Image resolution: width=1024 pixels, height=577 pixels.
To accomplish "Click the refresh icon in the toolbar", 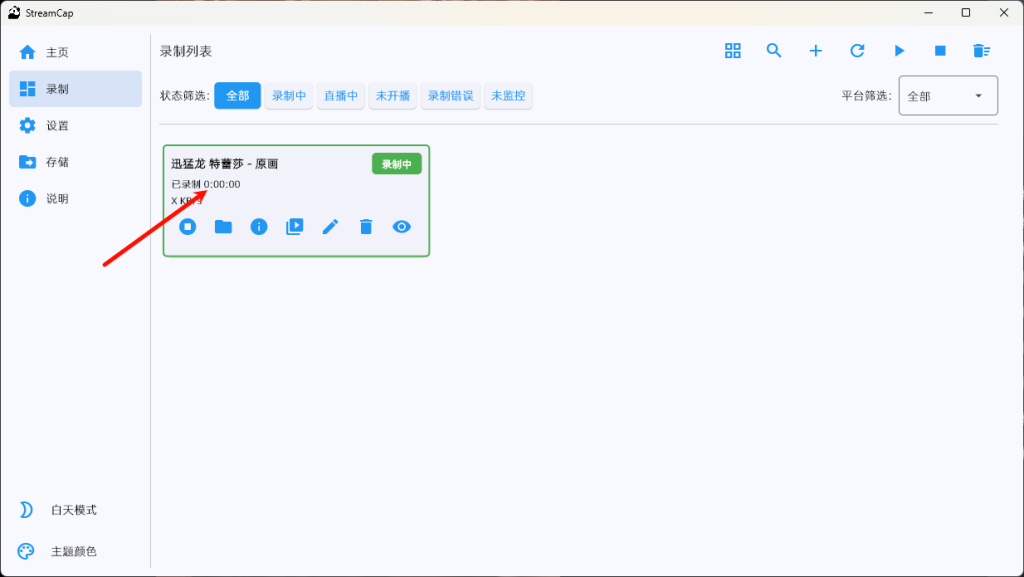I will click(857, 50).
